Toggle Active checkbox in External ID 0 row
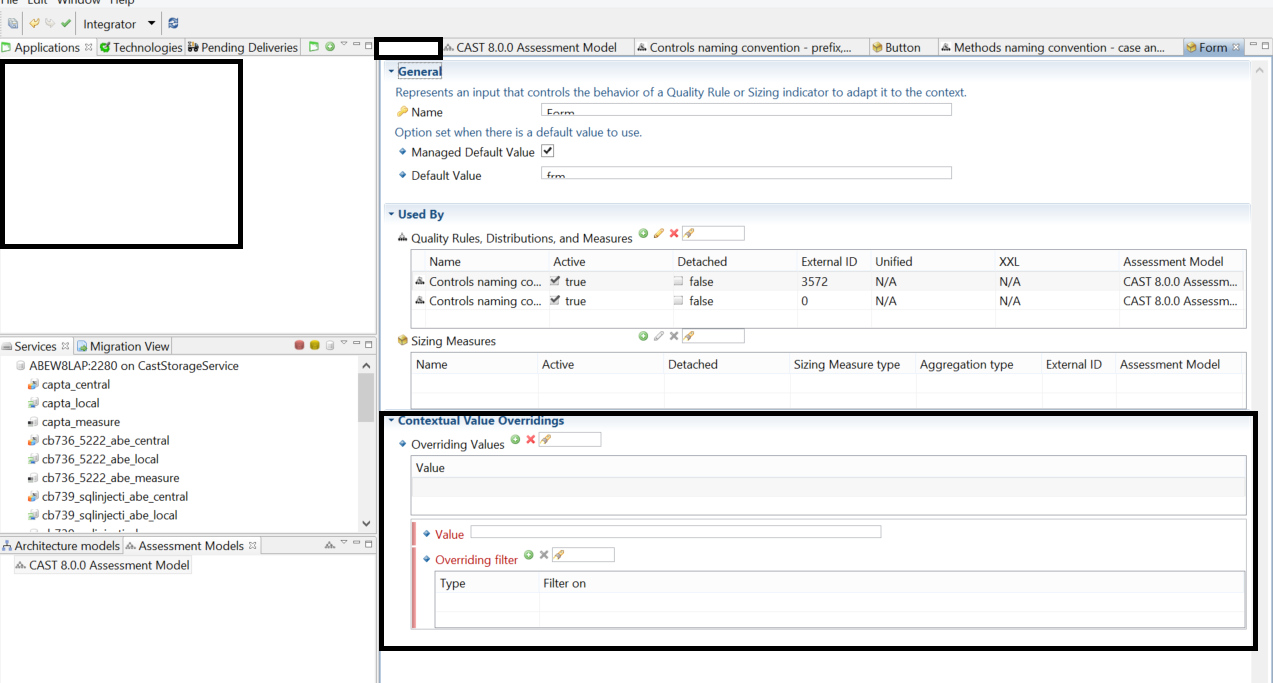Screen dimensions: 1273x683 pos(556,300)
